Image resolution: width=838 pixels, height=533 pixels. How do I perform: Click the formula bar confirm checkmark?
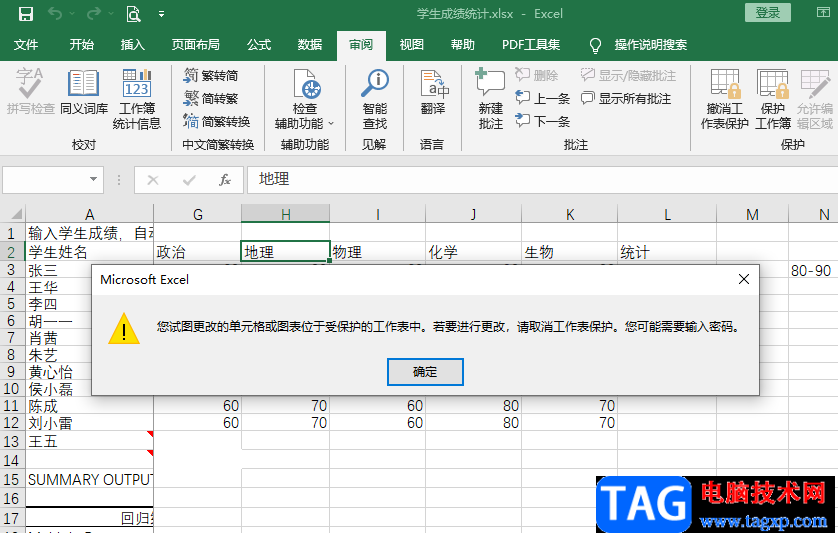[x=189, y=180]
